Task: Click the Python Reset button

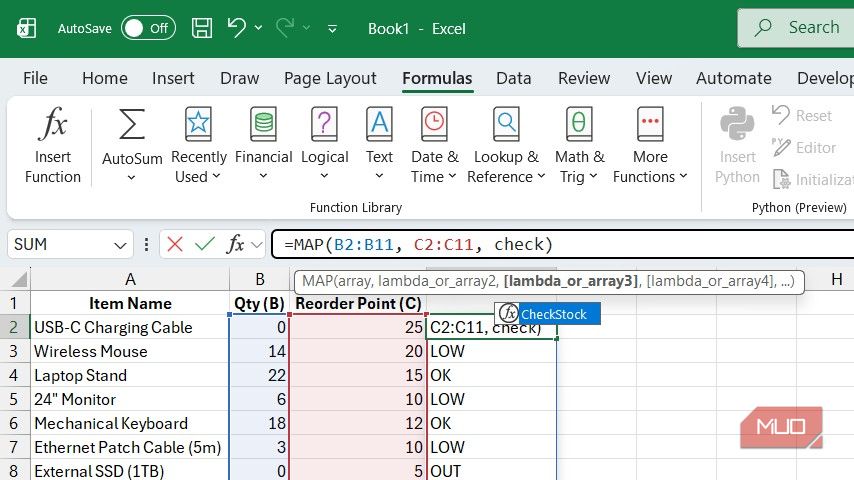Action: (x=802, y=115)
